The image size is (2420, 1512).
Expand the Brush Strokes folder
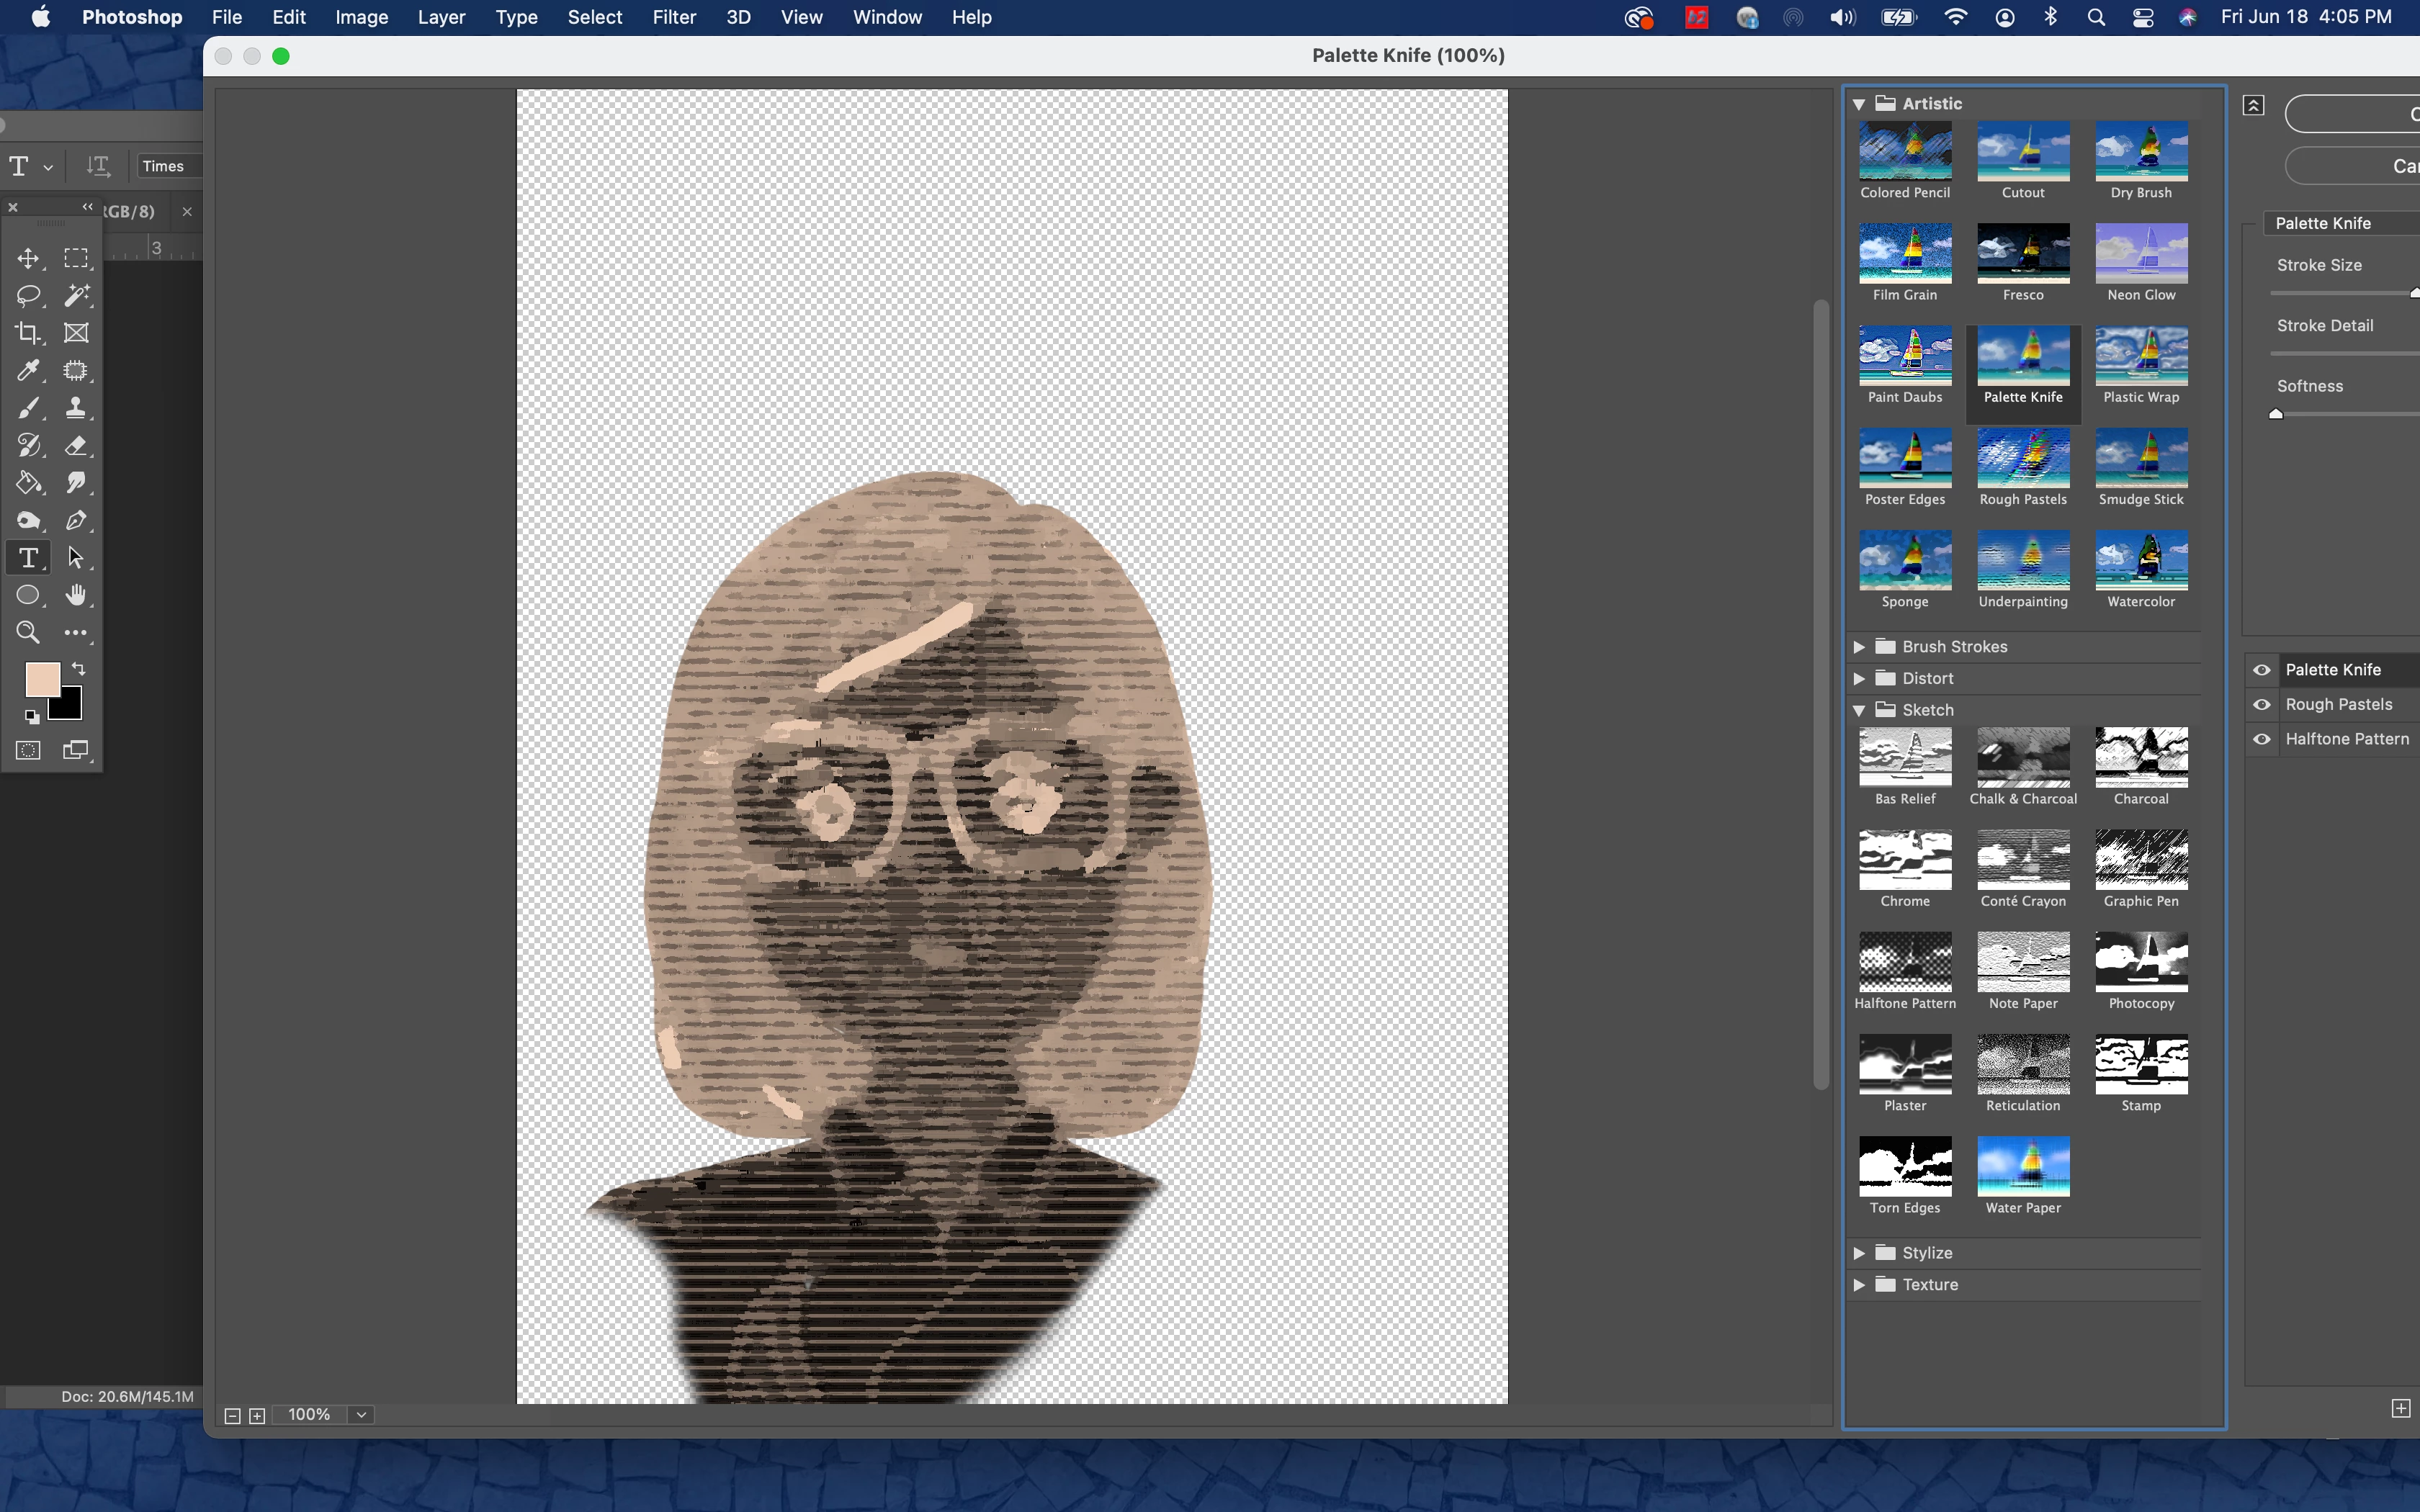coord(1859,647)
